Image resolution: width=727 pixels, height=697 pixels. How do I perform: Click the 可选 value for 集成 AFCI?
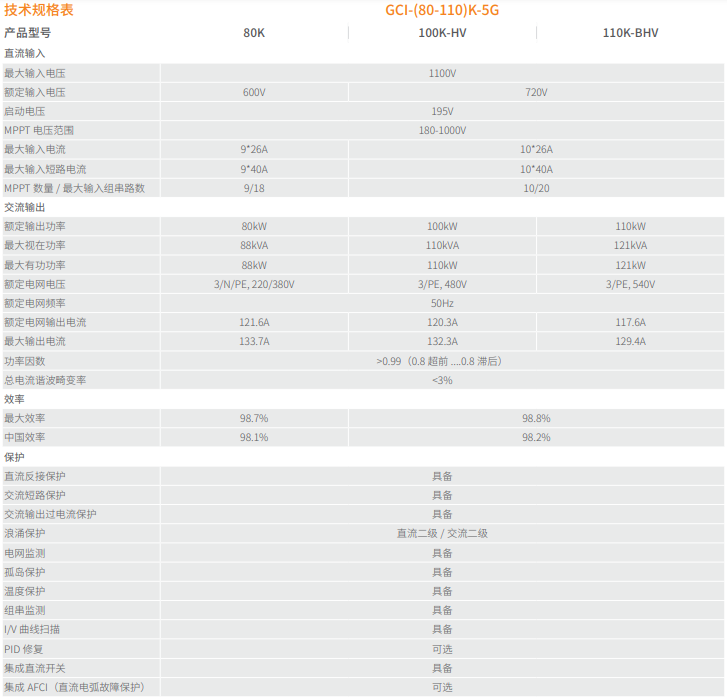(x=442, y=687)
